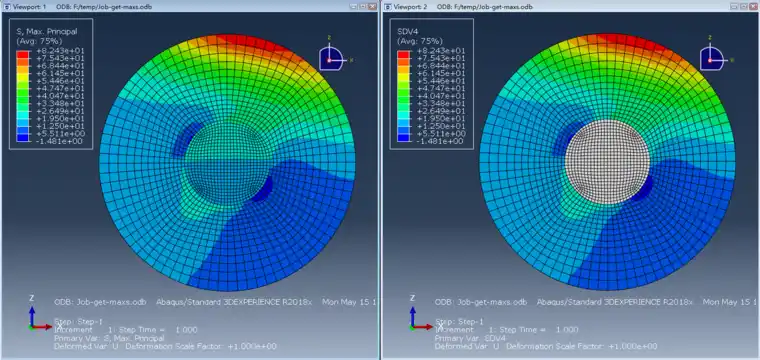Select the 3D compass in Viewport 2
Image resolution: width=760 pixels, height=360 pixels.
[711, 58]
